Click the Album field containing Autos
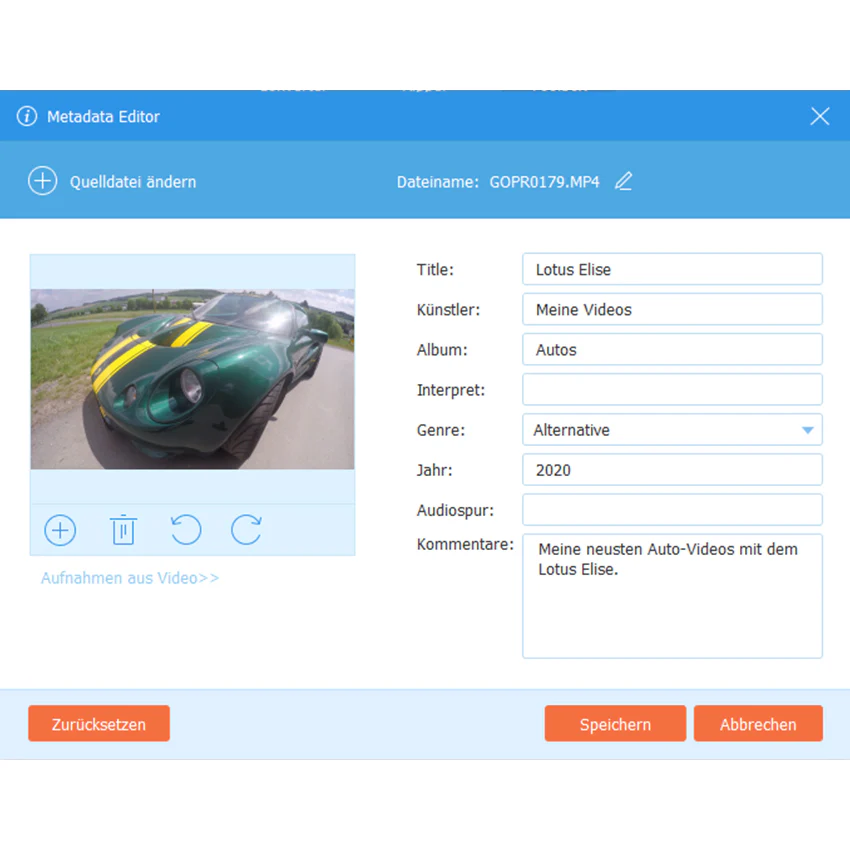 (x=672, y=350)
